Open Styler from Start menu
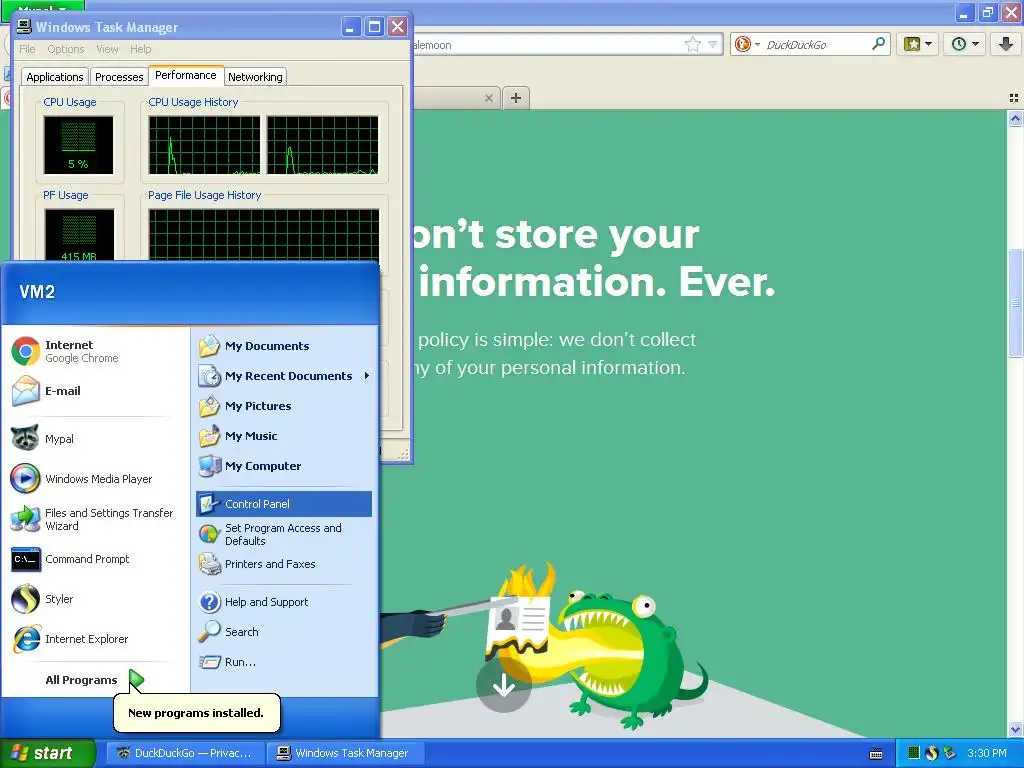The width and height of the screenshot is (1024, 768). pyautogui.click(x=42, y=599)
